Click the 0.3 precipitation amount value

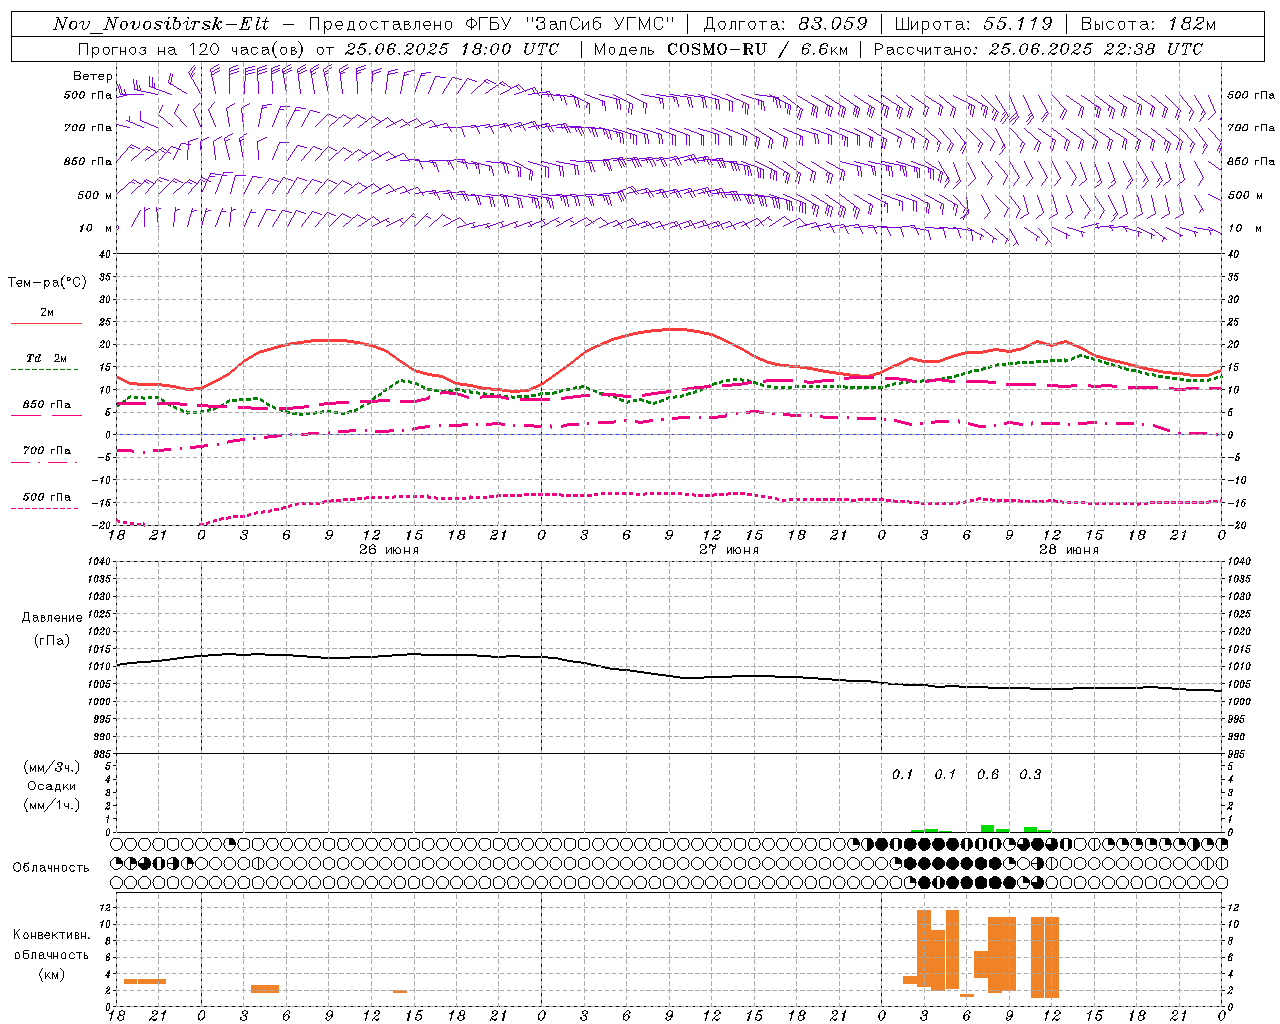(x=1030, y=774)
